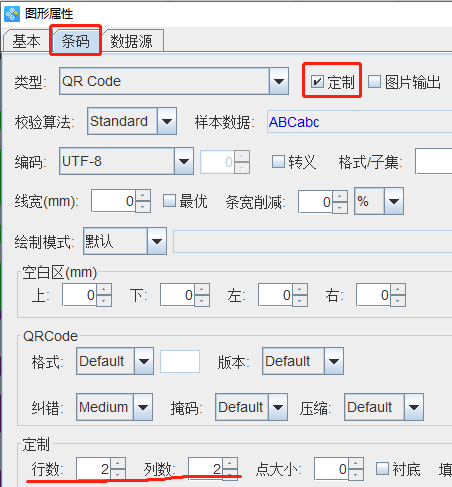Viewport: 452px width, 487px height.
Task: Click the 图形属性 window app icon
Action: pyautogui.click(x=12, y=14)
